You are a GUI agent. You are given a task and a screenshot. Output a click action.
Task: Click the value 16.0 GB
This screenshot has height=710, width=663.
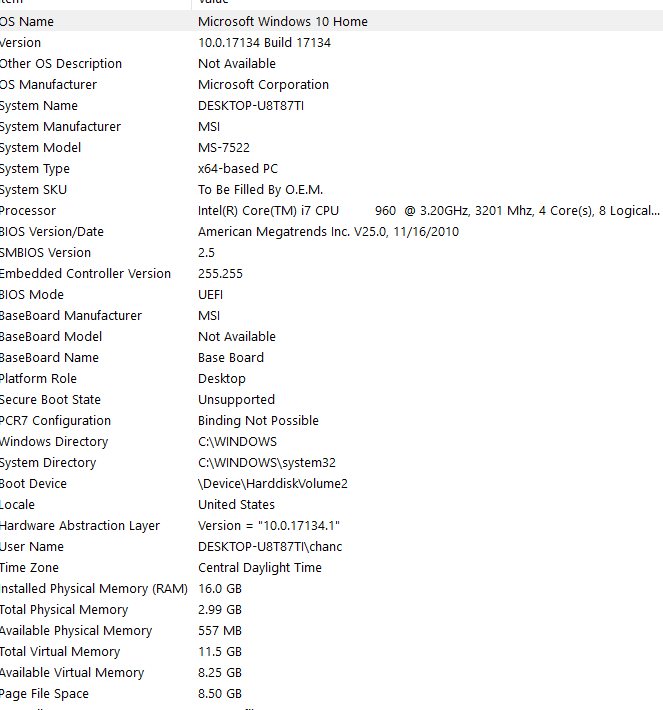220,589
